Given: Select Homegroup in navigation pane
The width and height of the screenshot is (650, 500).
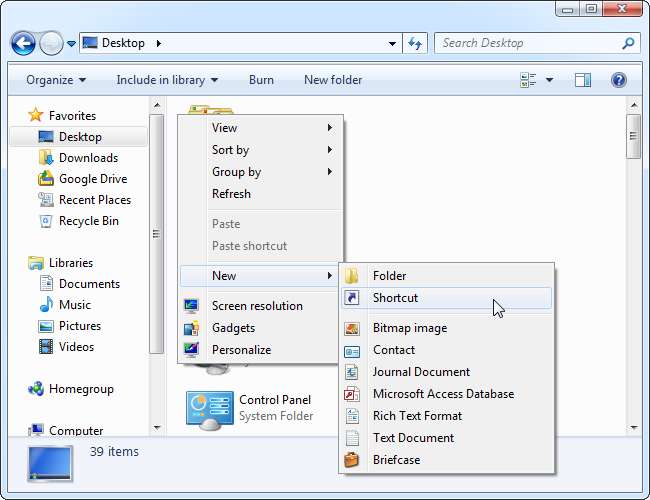Looking at the screenshot, I should 81,389.
